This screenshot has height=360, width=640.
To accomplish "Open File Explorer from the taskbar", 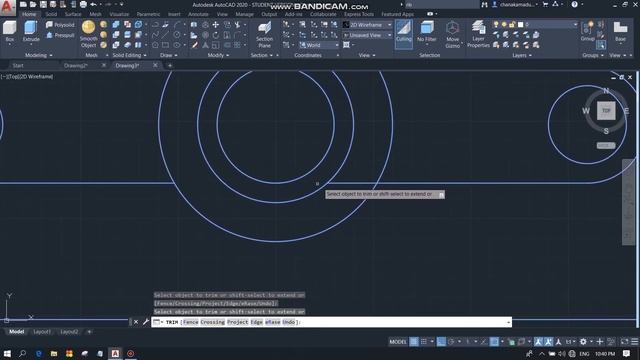I will tap(54, 353).
